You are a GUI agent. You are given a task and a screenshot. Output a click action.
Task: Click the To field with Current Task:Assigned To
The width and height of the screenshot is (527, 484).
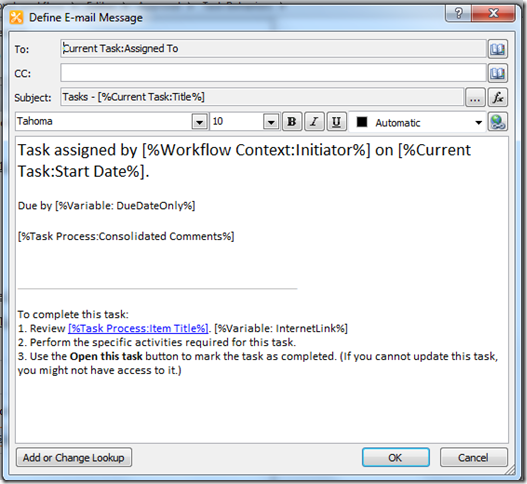coord(273,49)
